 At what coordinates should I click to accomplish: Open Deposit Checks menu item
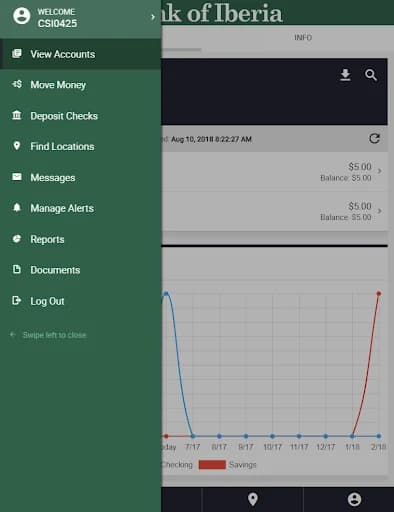point(81,116)
